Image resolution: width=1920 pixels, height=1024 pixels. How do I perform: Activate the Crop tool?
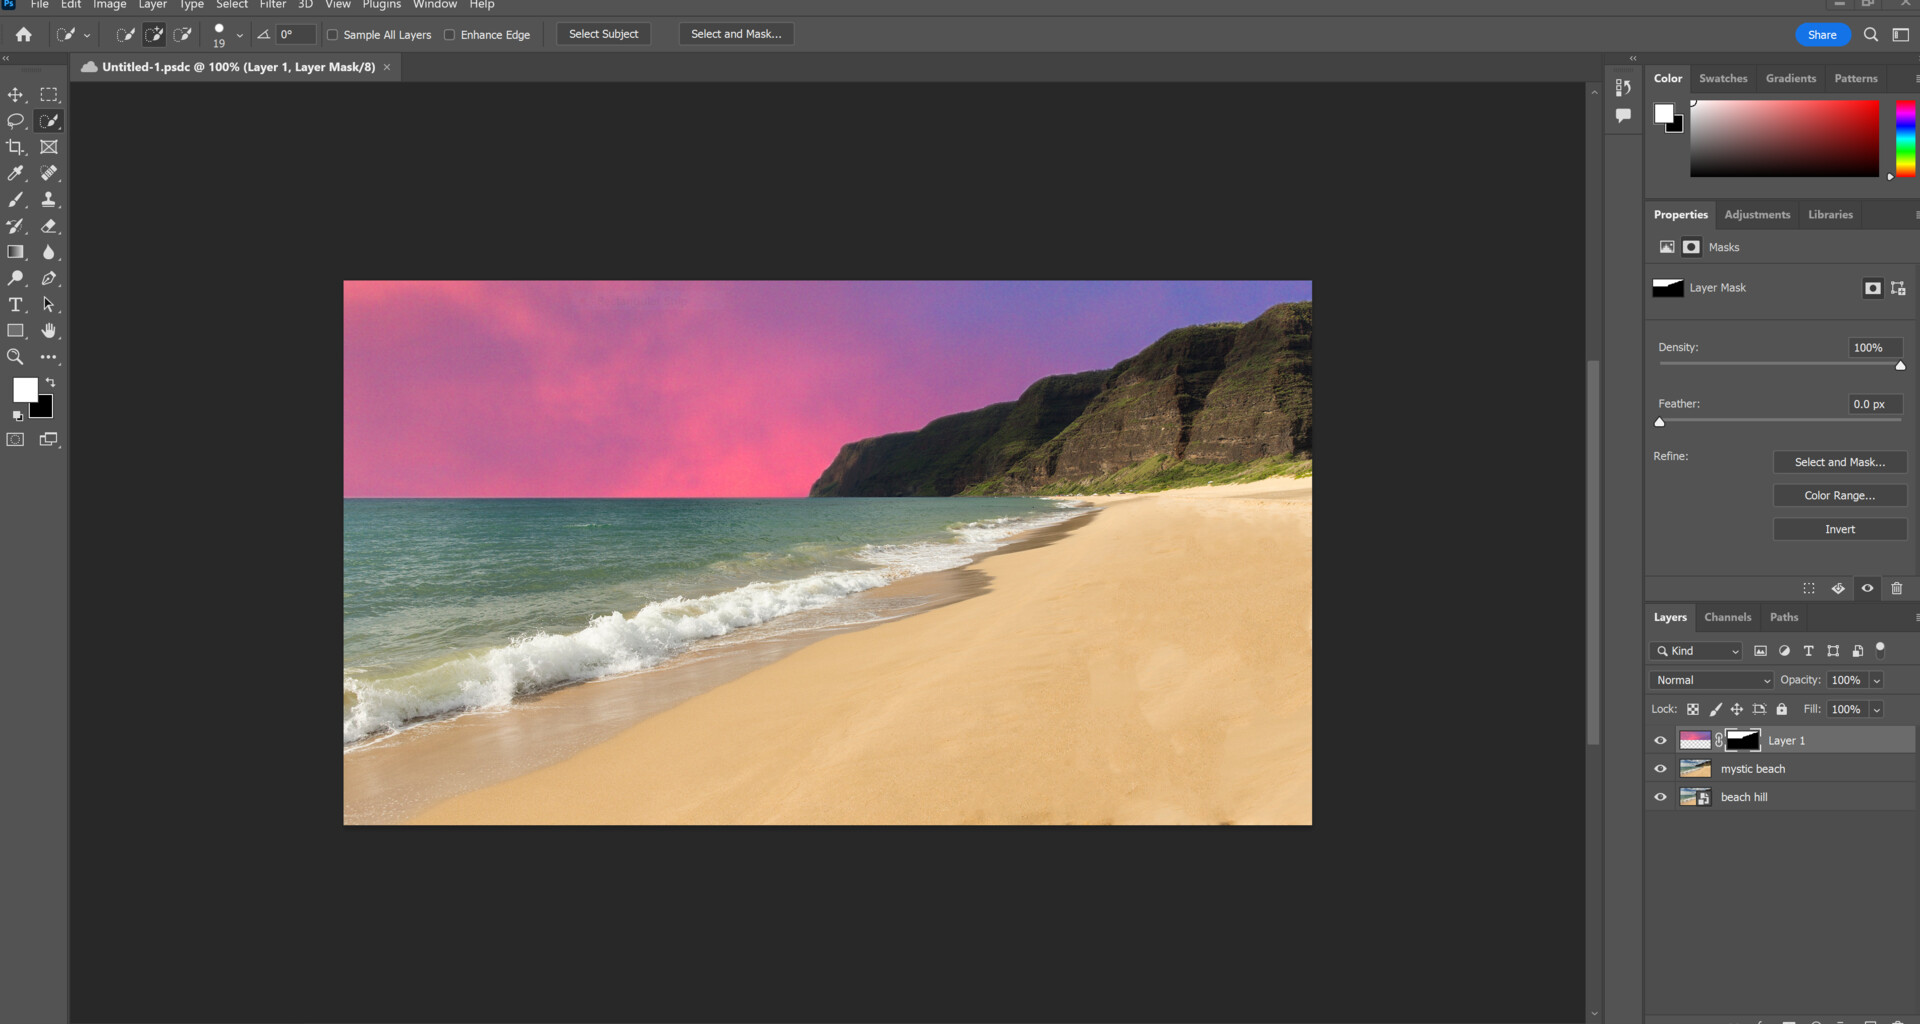(16, 147)
